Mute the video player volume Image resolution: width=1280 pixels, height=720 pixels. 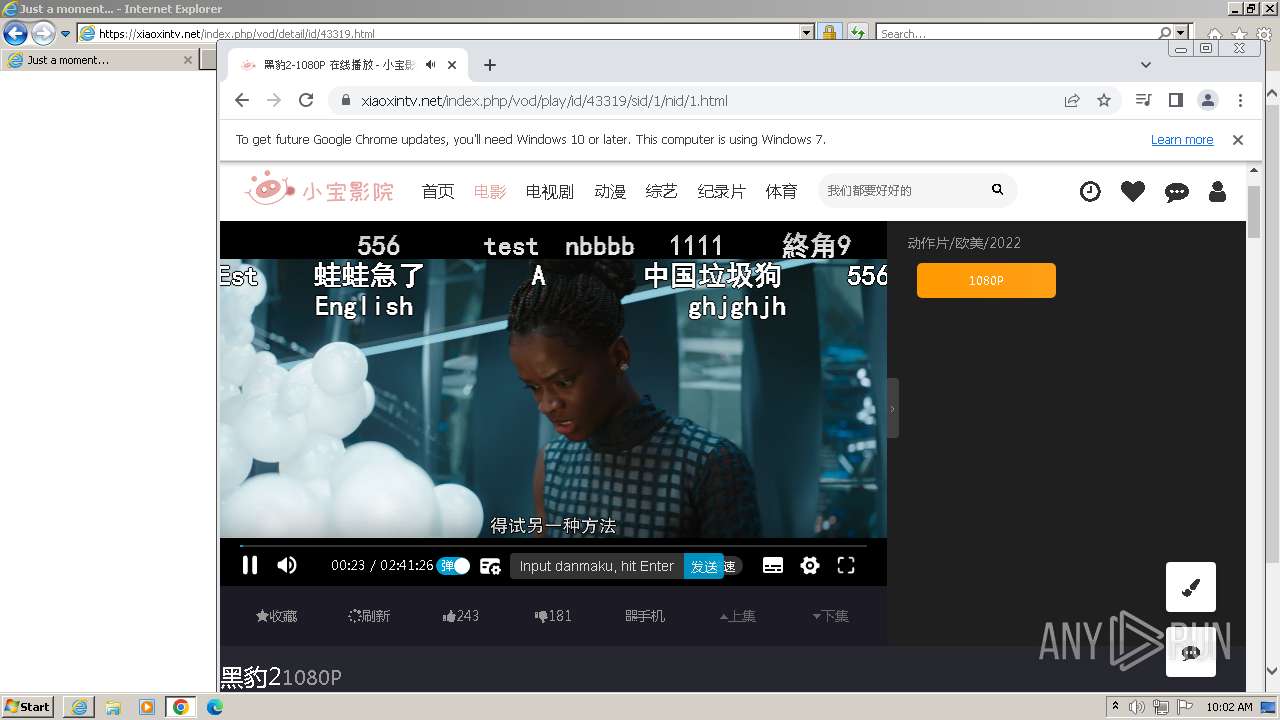tap(287, 565)
